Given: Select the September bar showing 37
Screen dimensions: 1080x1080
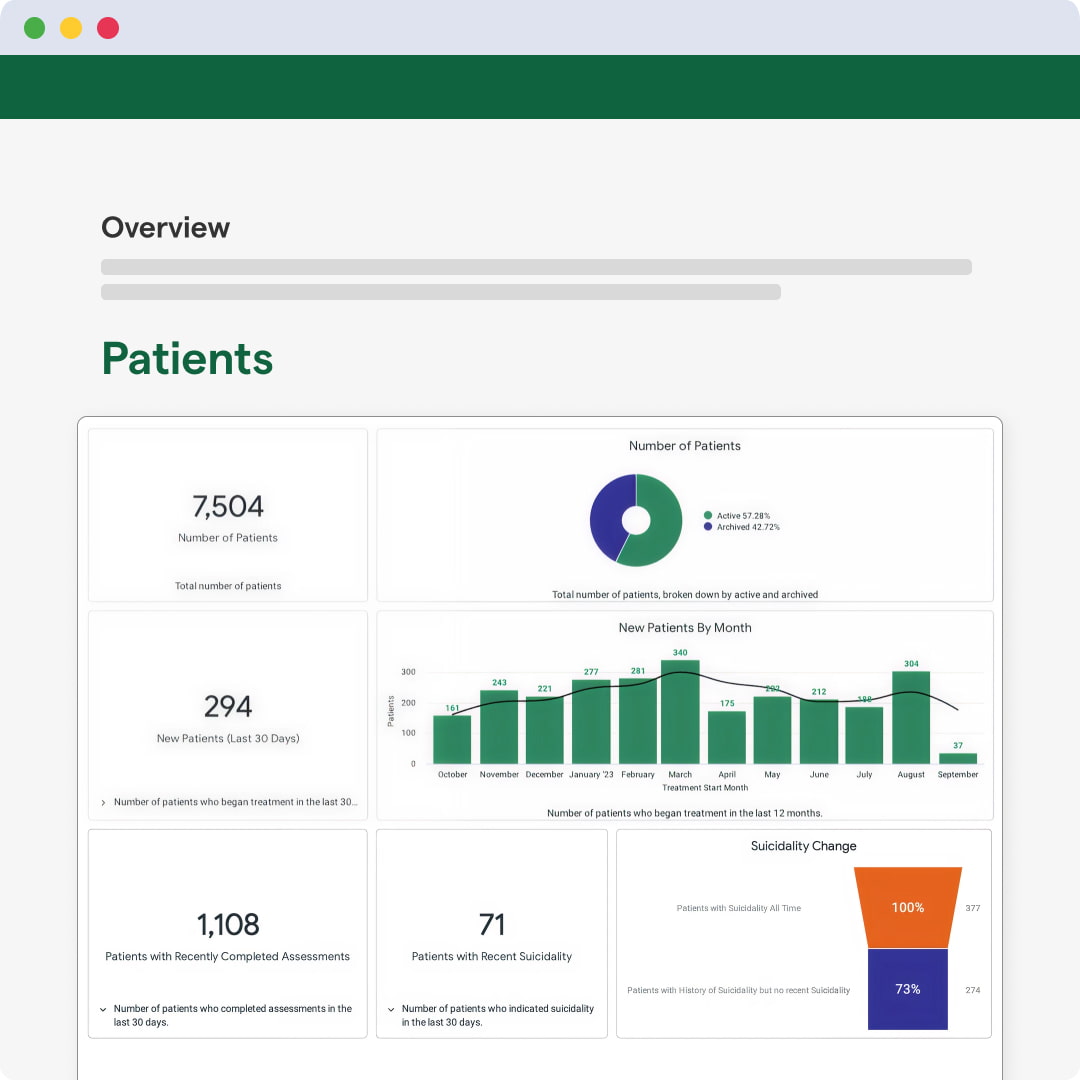Looking at the screenshot, I should 958,758.
